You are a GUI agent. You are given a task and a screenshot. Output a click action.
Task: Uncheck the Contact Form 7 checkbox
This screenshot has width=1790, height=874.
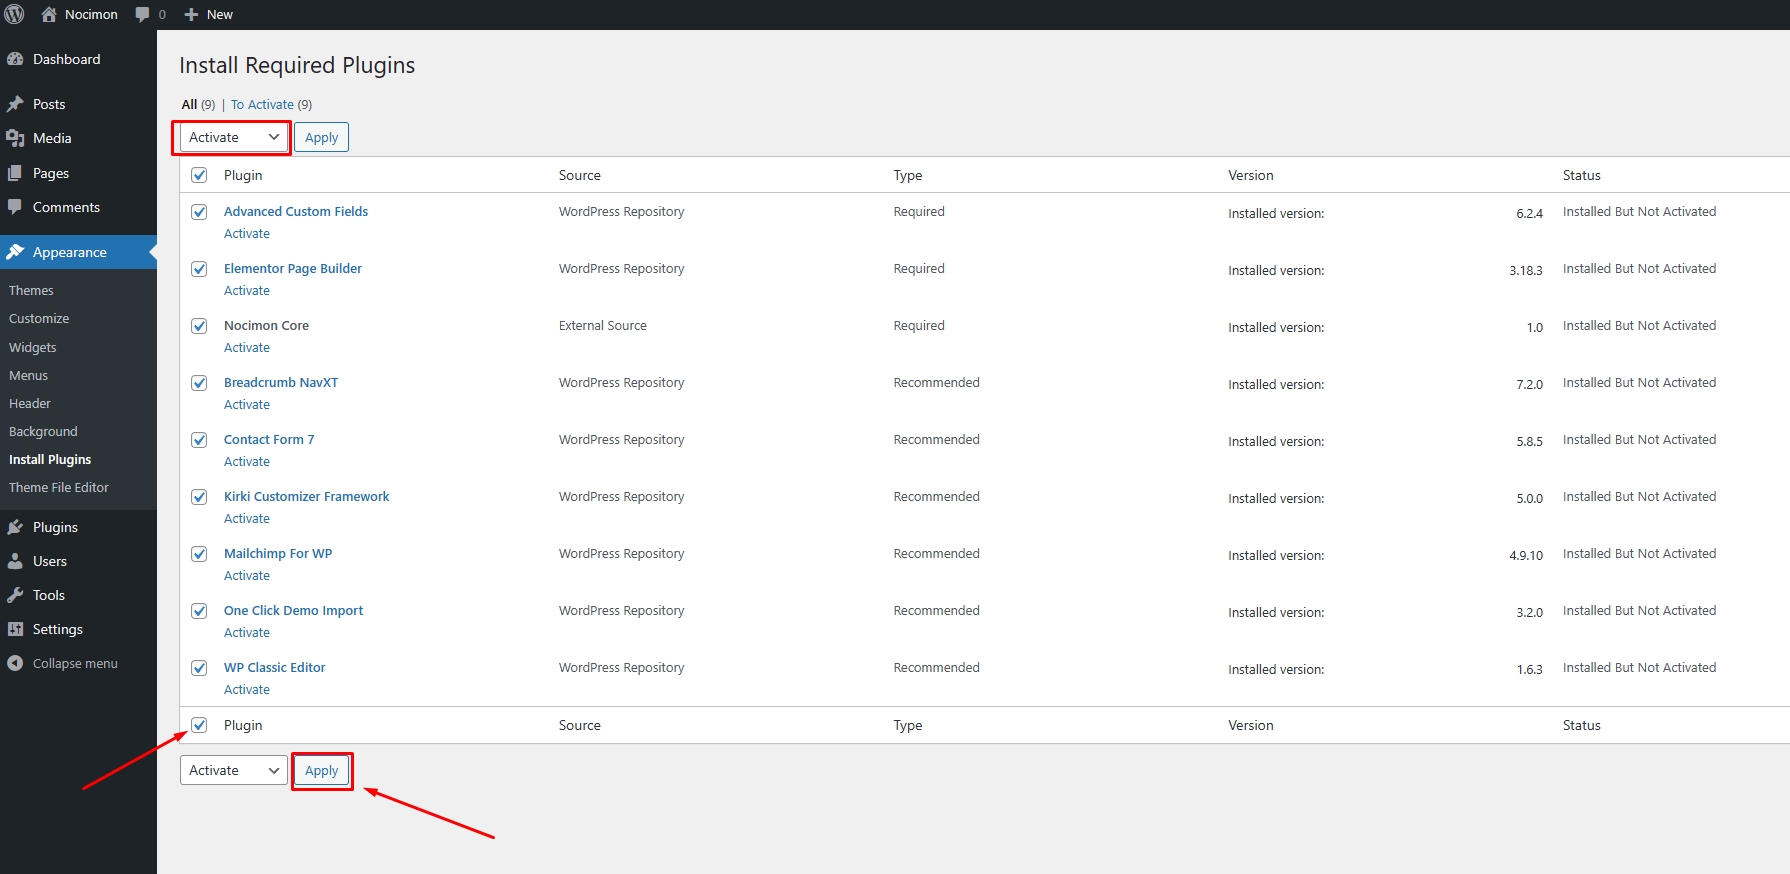tap(199, 440)
